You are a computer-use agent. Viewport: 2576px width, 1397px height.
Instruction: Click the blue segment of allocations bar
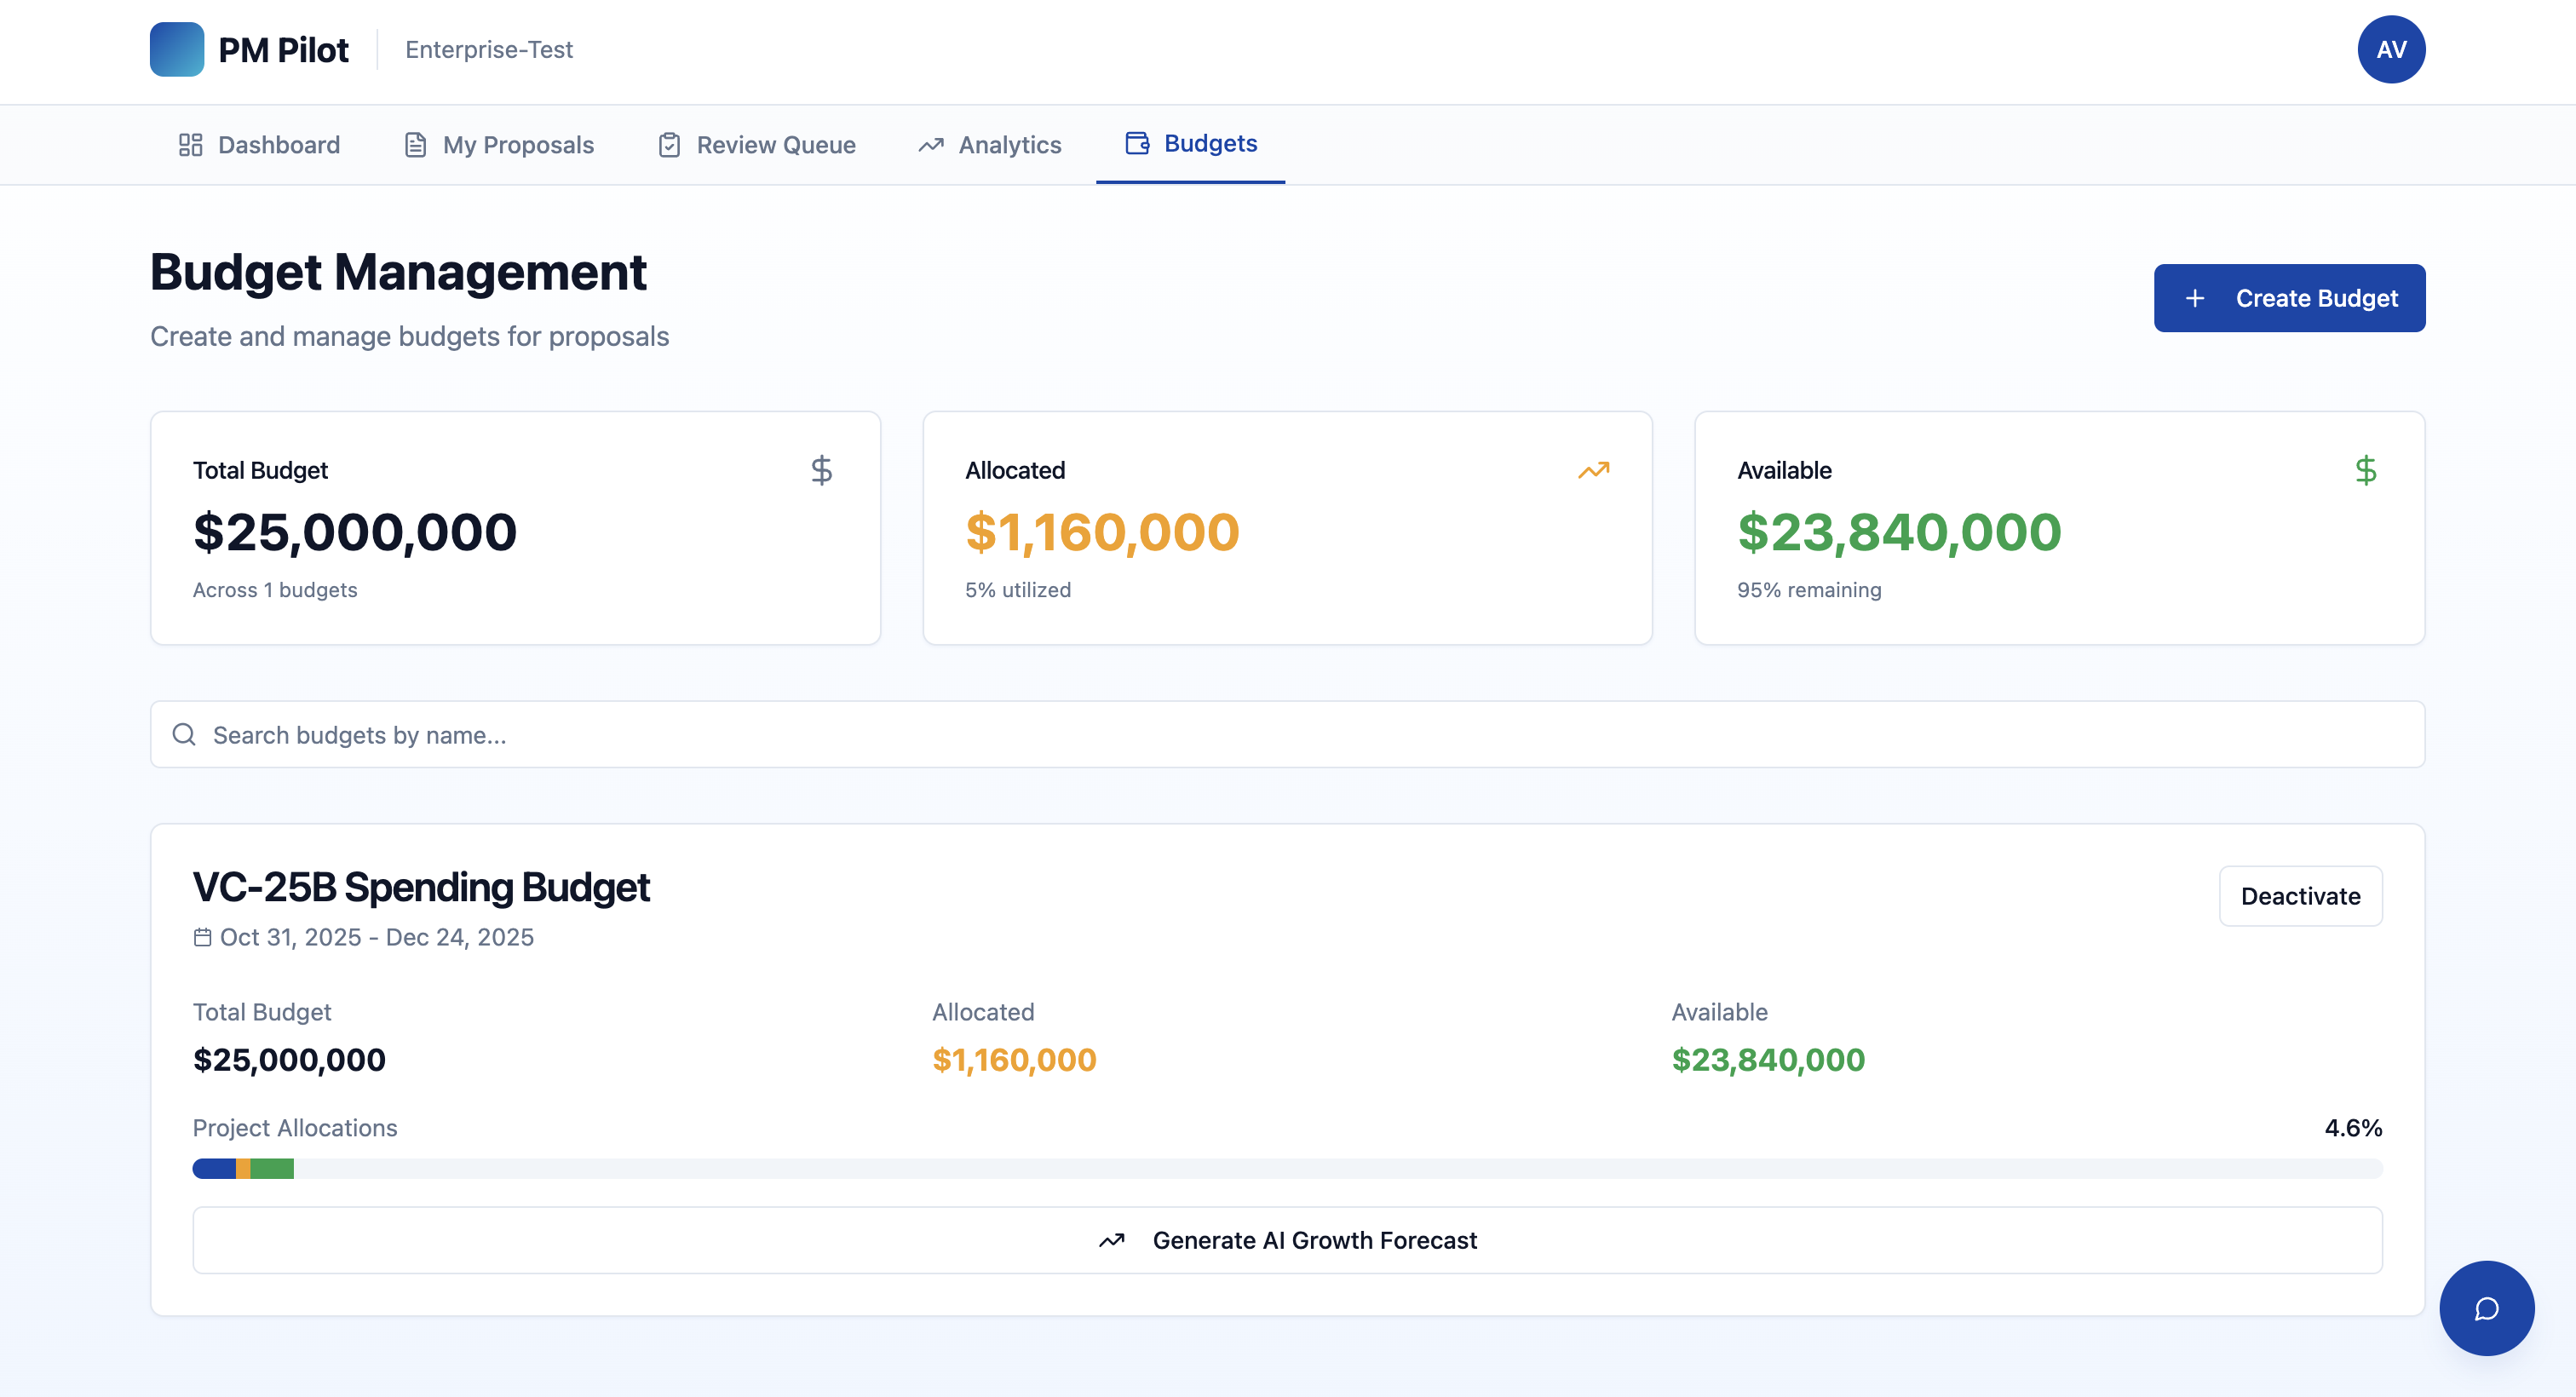click(x=213, y=1168)
